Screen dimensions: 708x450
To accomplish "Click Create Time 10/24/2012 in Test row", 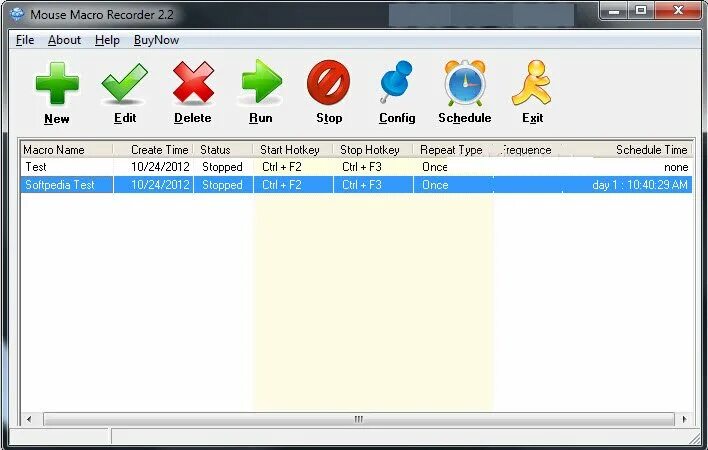I will [160, 167].
